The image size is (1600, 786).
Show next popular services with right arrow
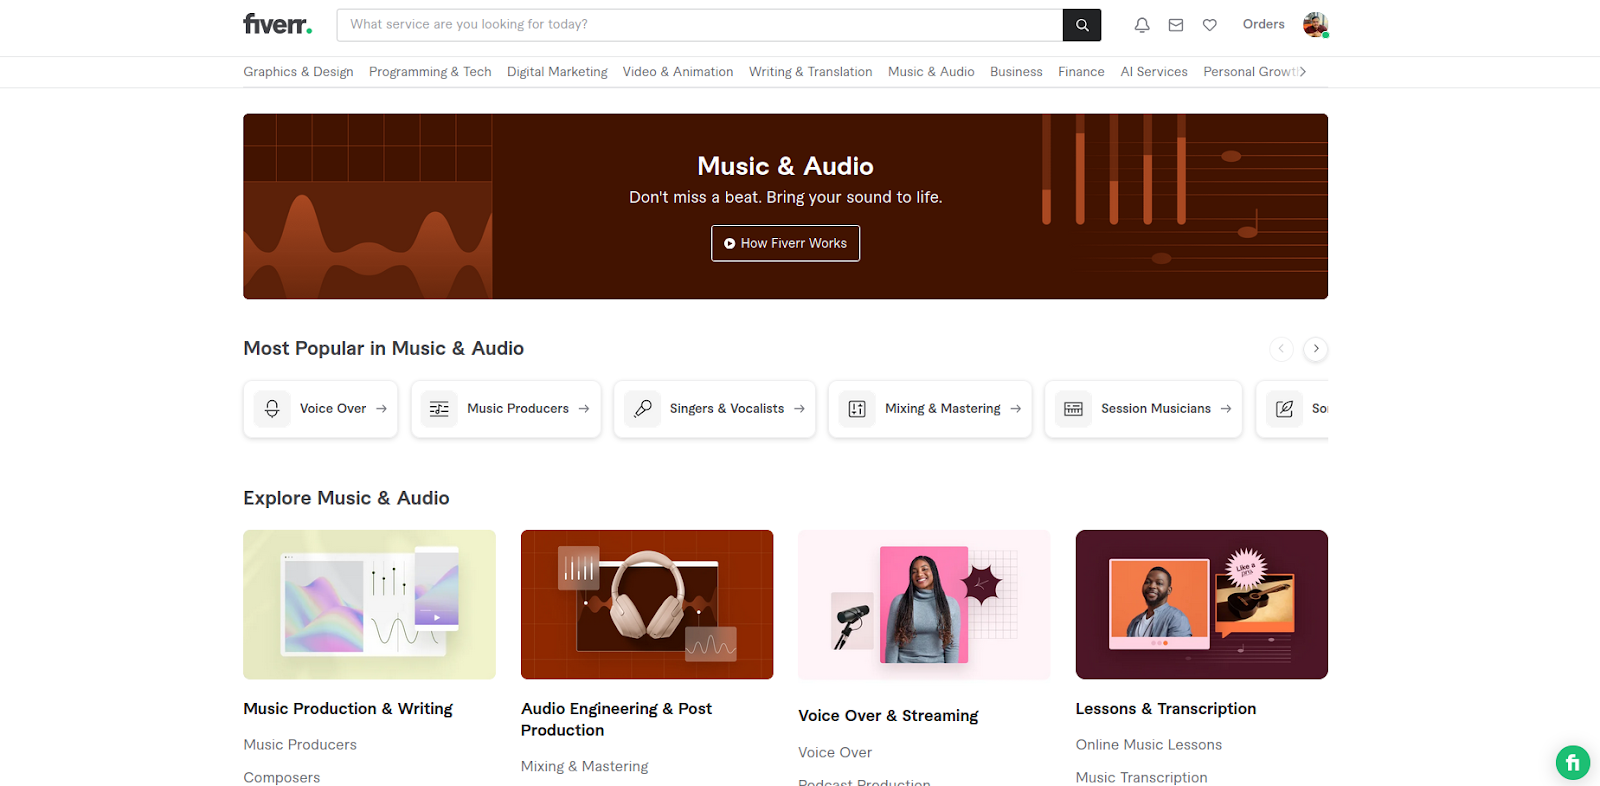tap(1316, 349)
